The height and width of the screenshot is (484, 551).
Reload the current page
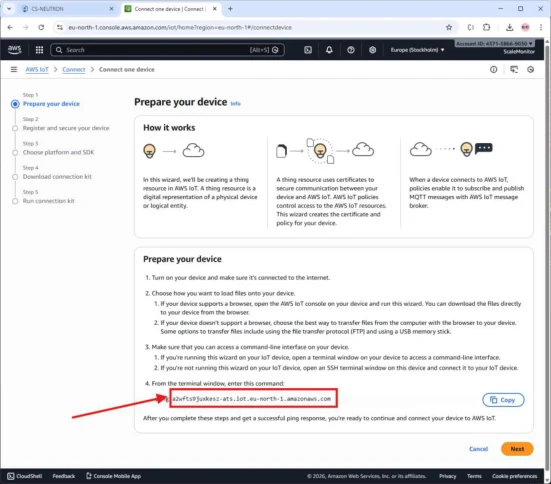[x=41, y=27]
